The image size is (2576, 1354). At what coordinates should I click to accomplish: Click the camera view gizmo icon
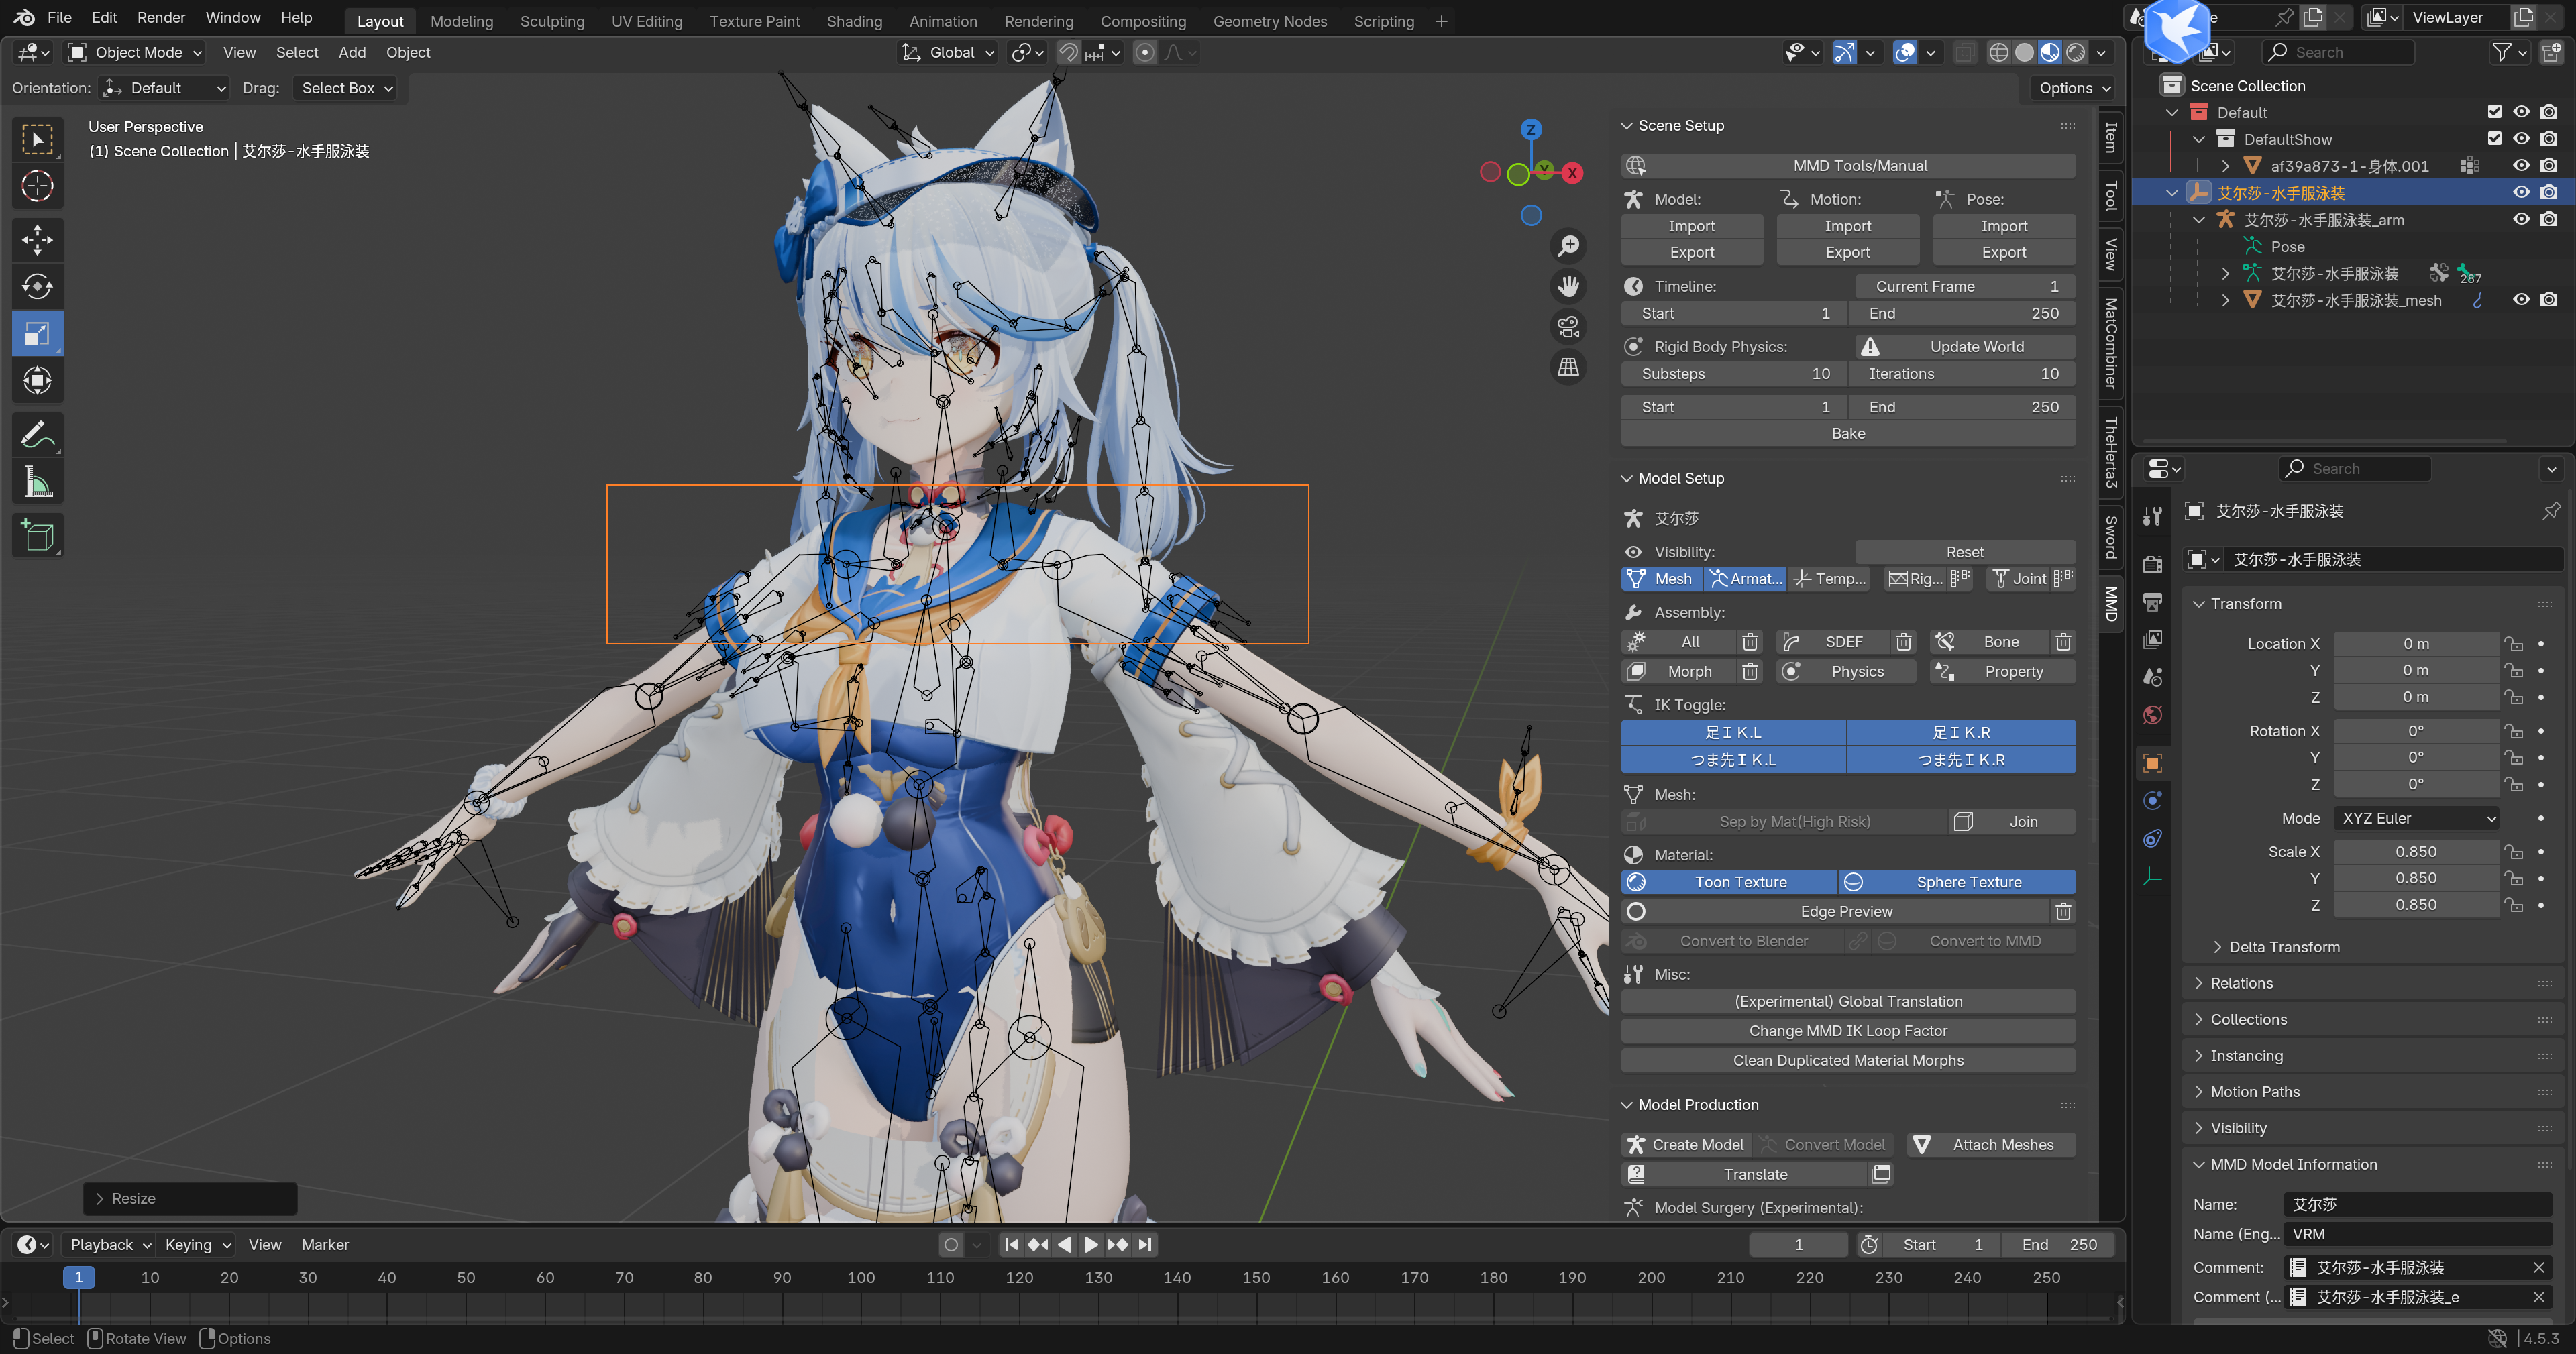(1568, 327)
